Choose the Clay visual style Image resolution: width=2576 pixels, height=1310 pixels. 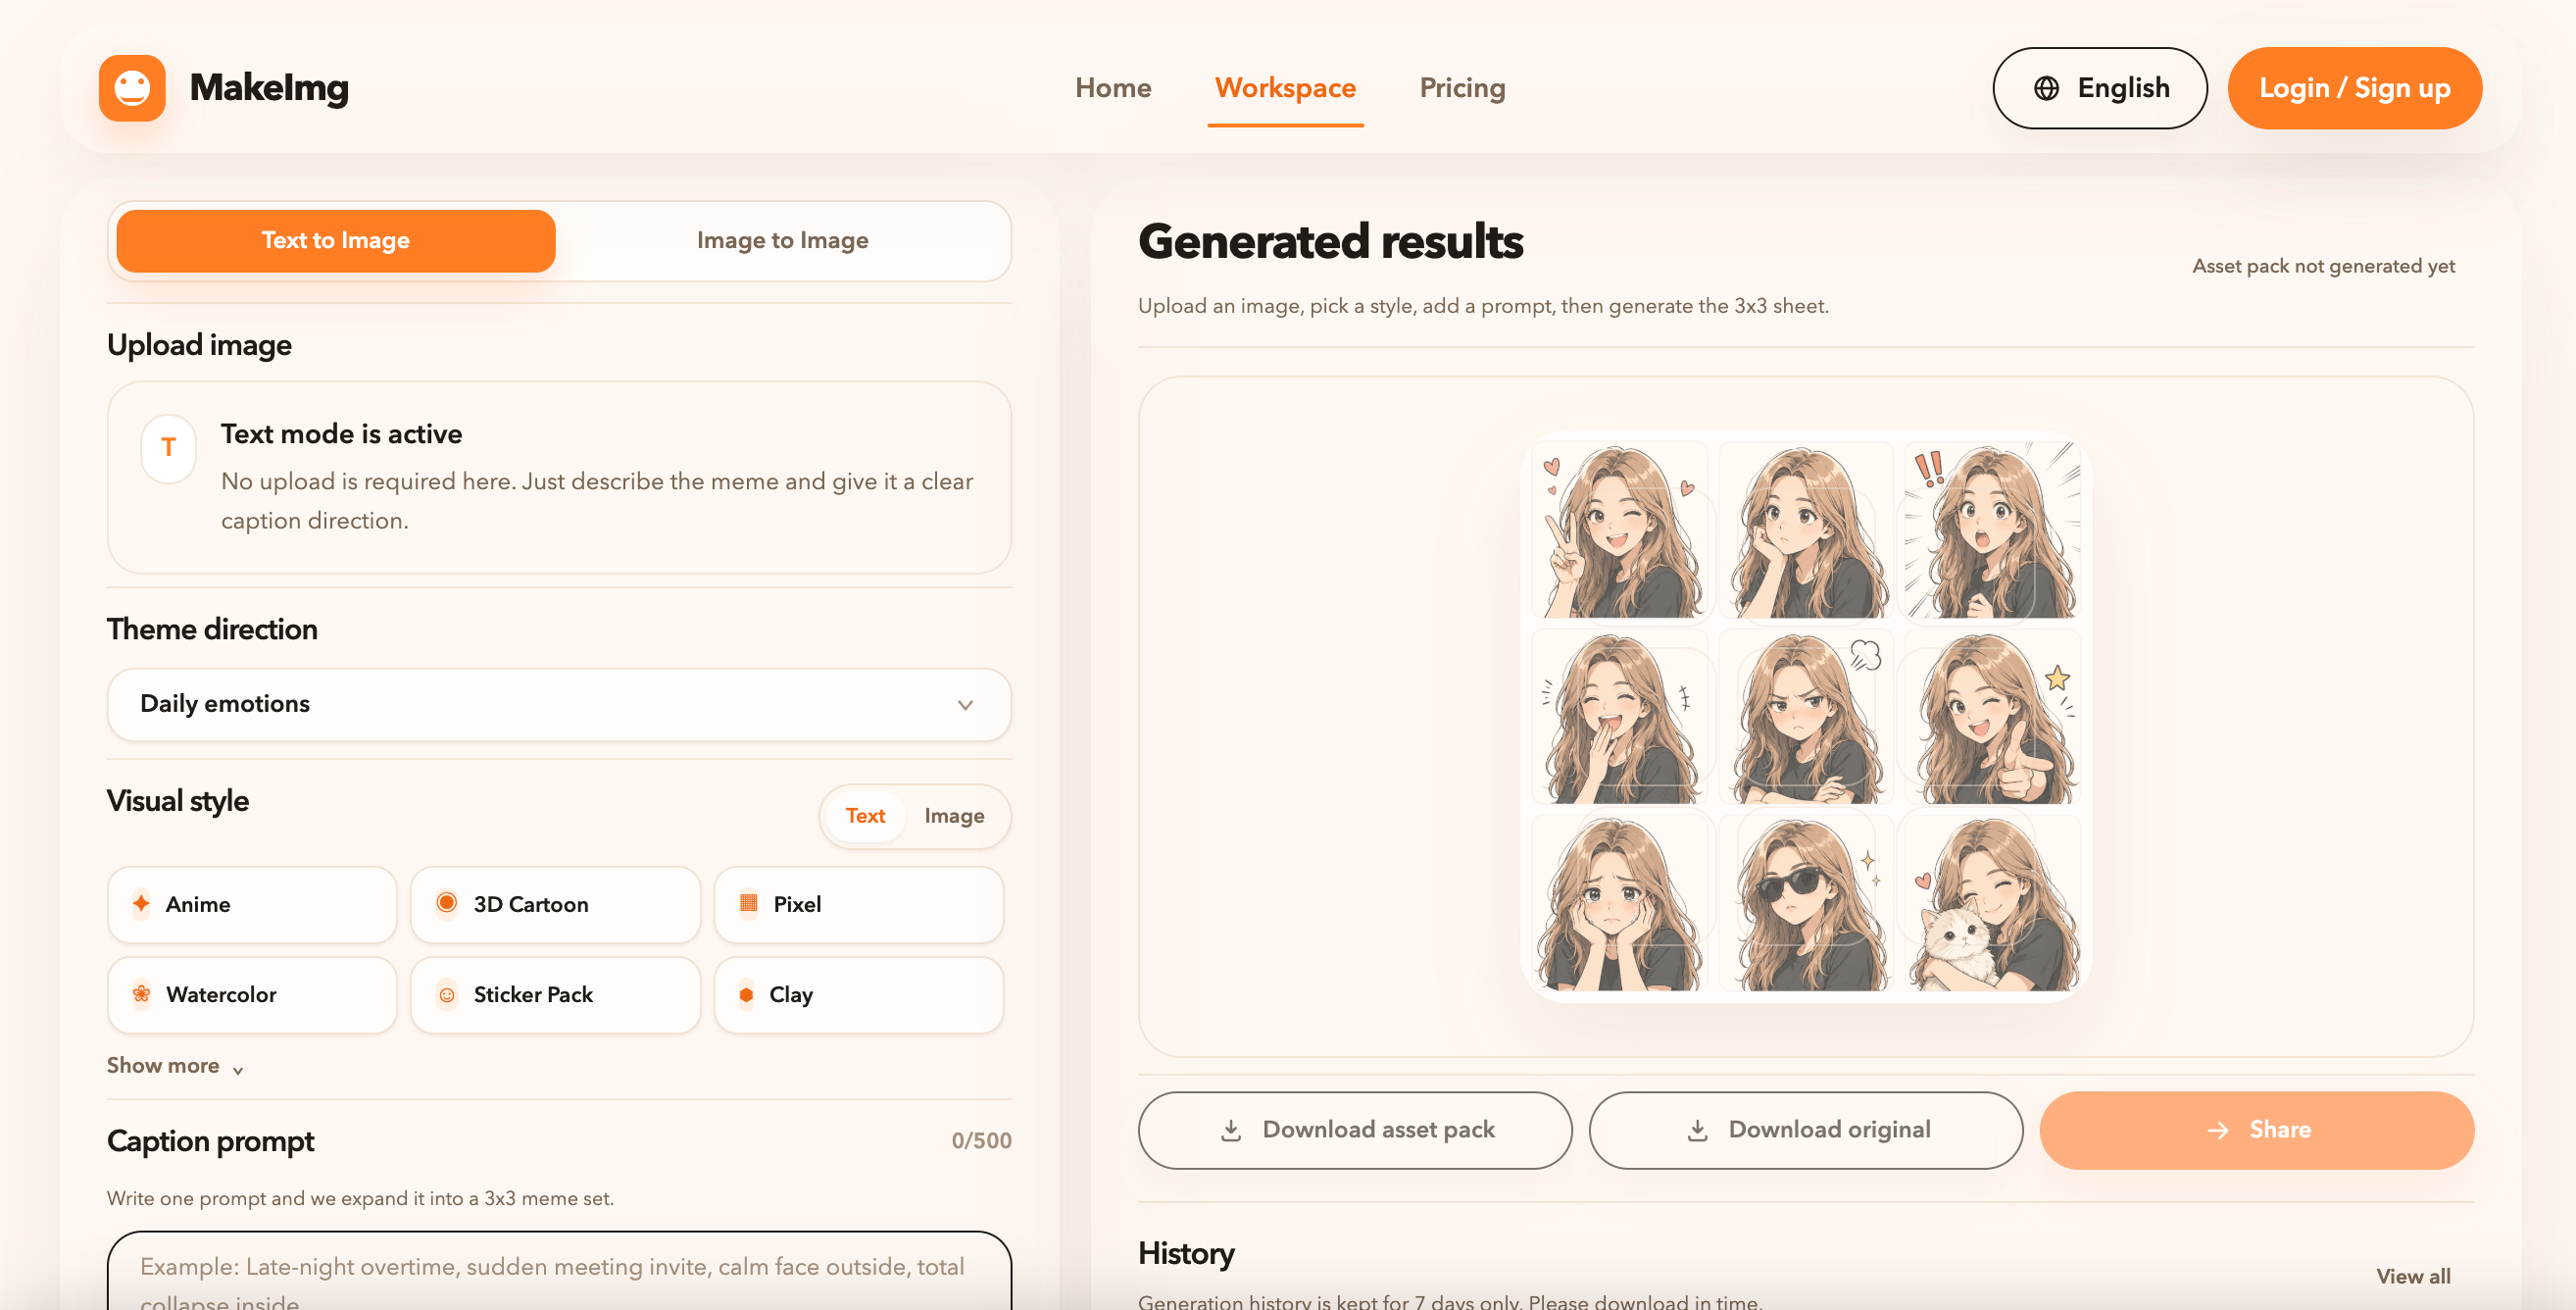pos(859,995)
